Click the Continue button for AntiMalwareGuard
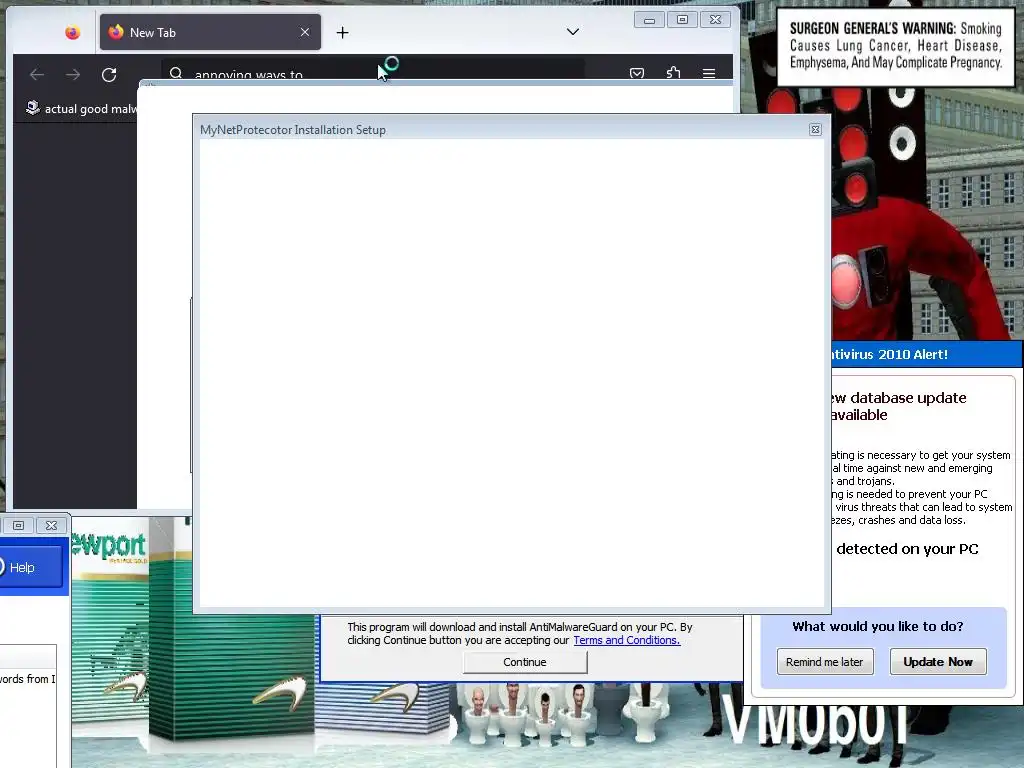The width and height of the screenshot is (1024, 768). [x=525, y=662]
